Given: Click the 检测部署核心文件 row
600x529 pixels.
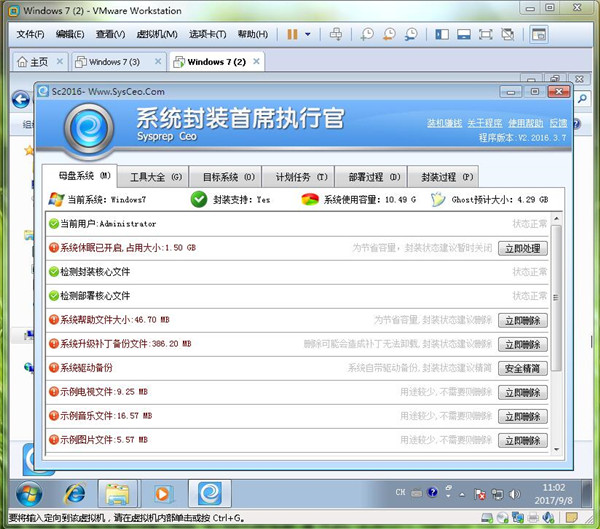Looking at the screenshot, I should click(298, 296).
